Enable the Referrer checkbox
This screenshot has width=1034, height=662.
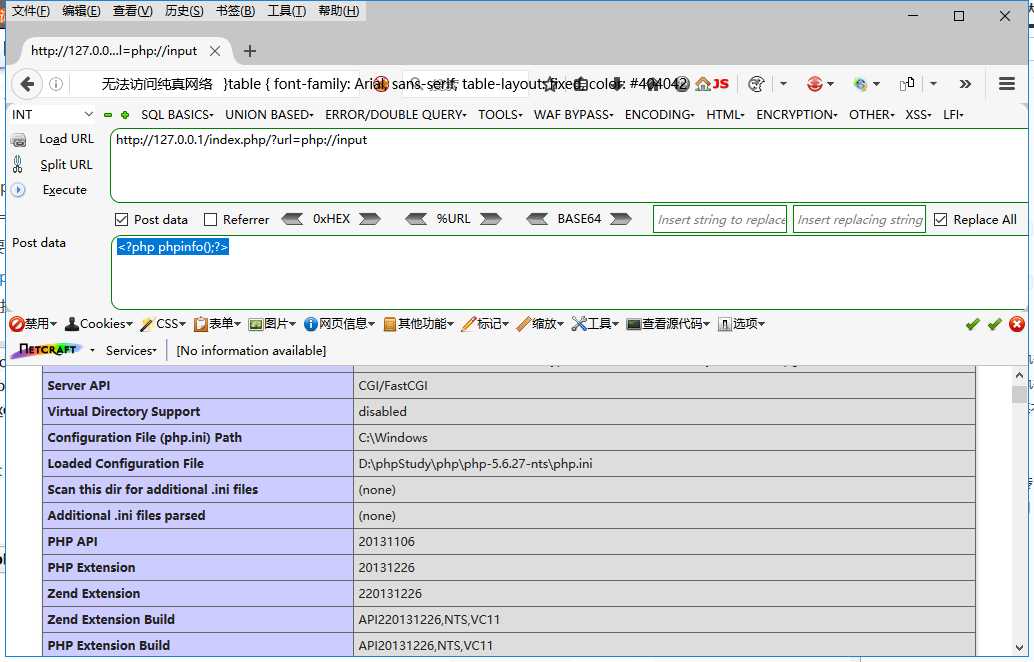[210, 220]
